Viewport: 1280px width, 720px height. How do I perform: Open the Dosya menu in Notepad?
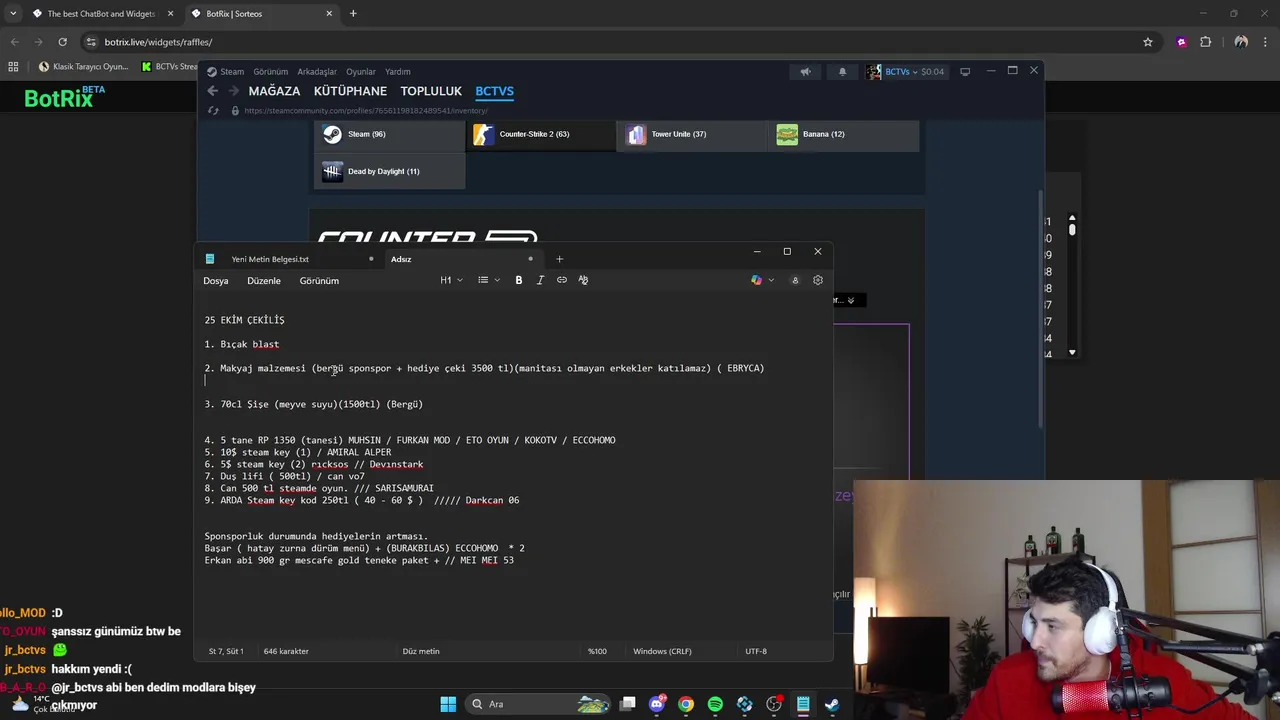click(216, 281)
